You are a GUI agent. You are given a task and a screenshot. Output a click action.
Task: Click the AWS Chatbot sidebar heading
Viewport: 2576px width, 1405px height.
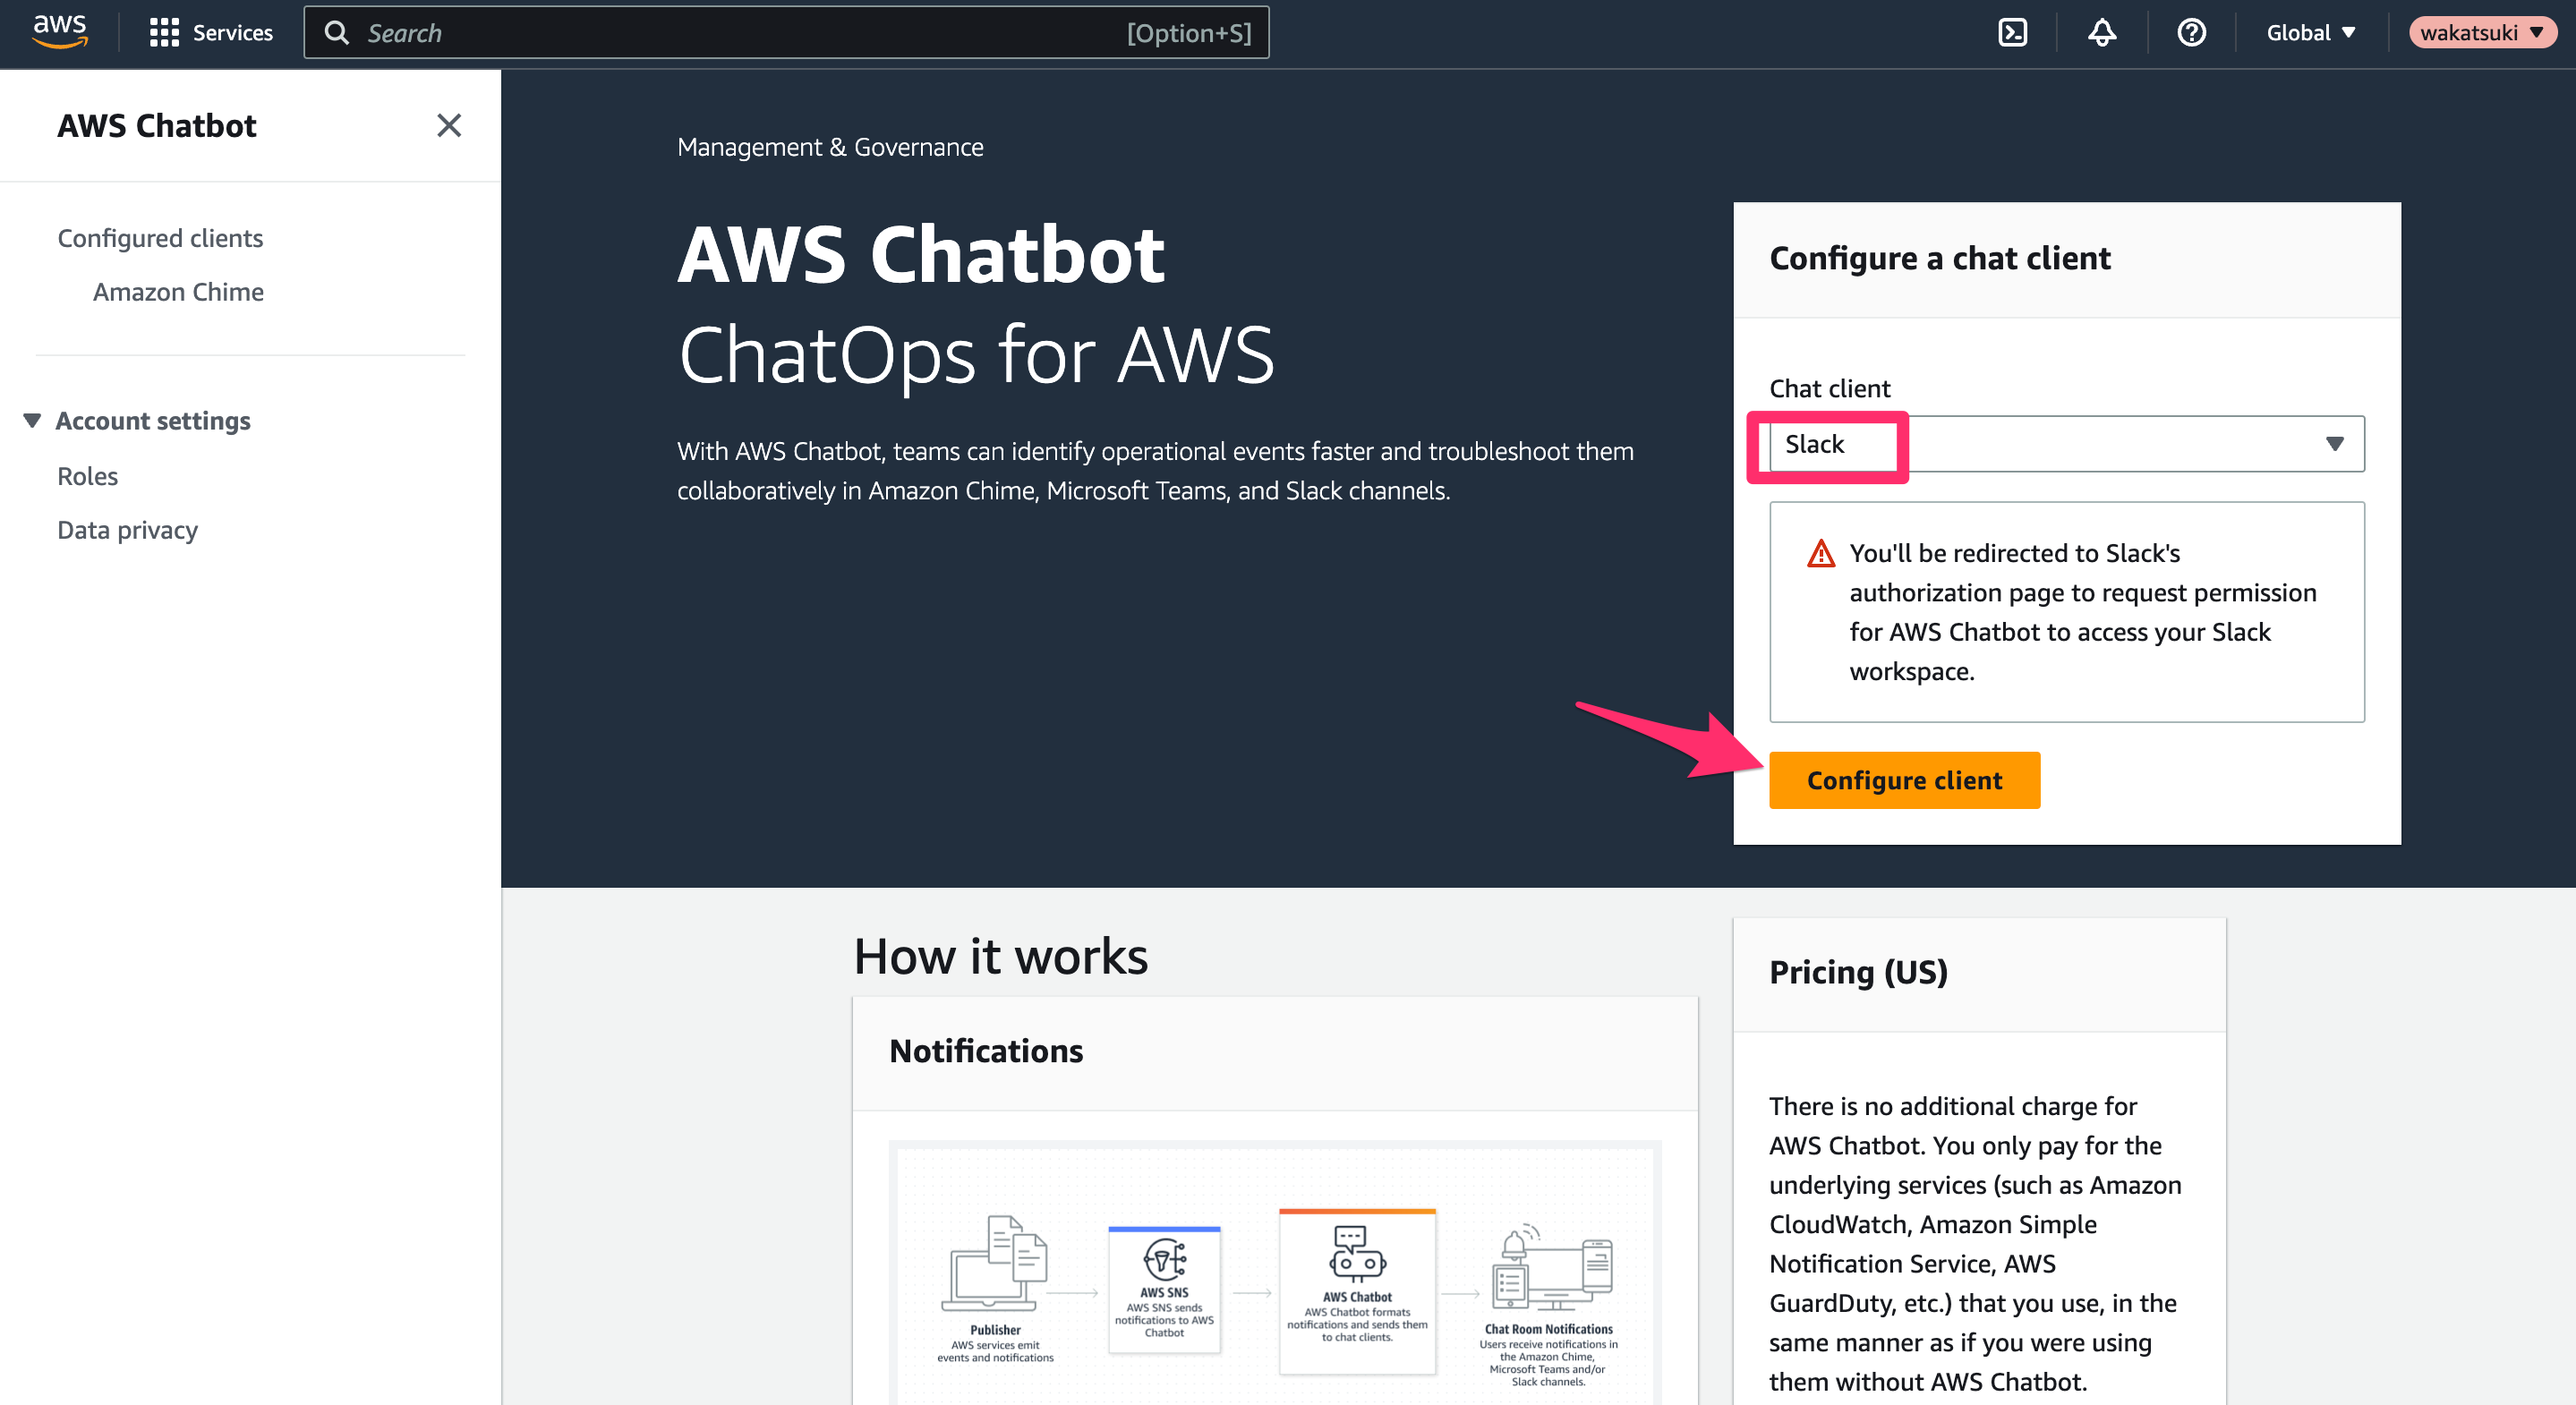[x=157, y=125]
